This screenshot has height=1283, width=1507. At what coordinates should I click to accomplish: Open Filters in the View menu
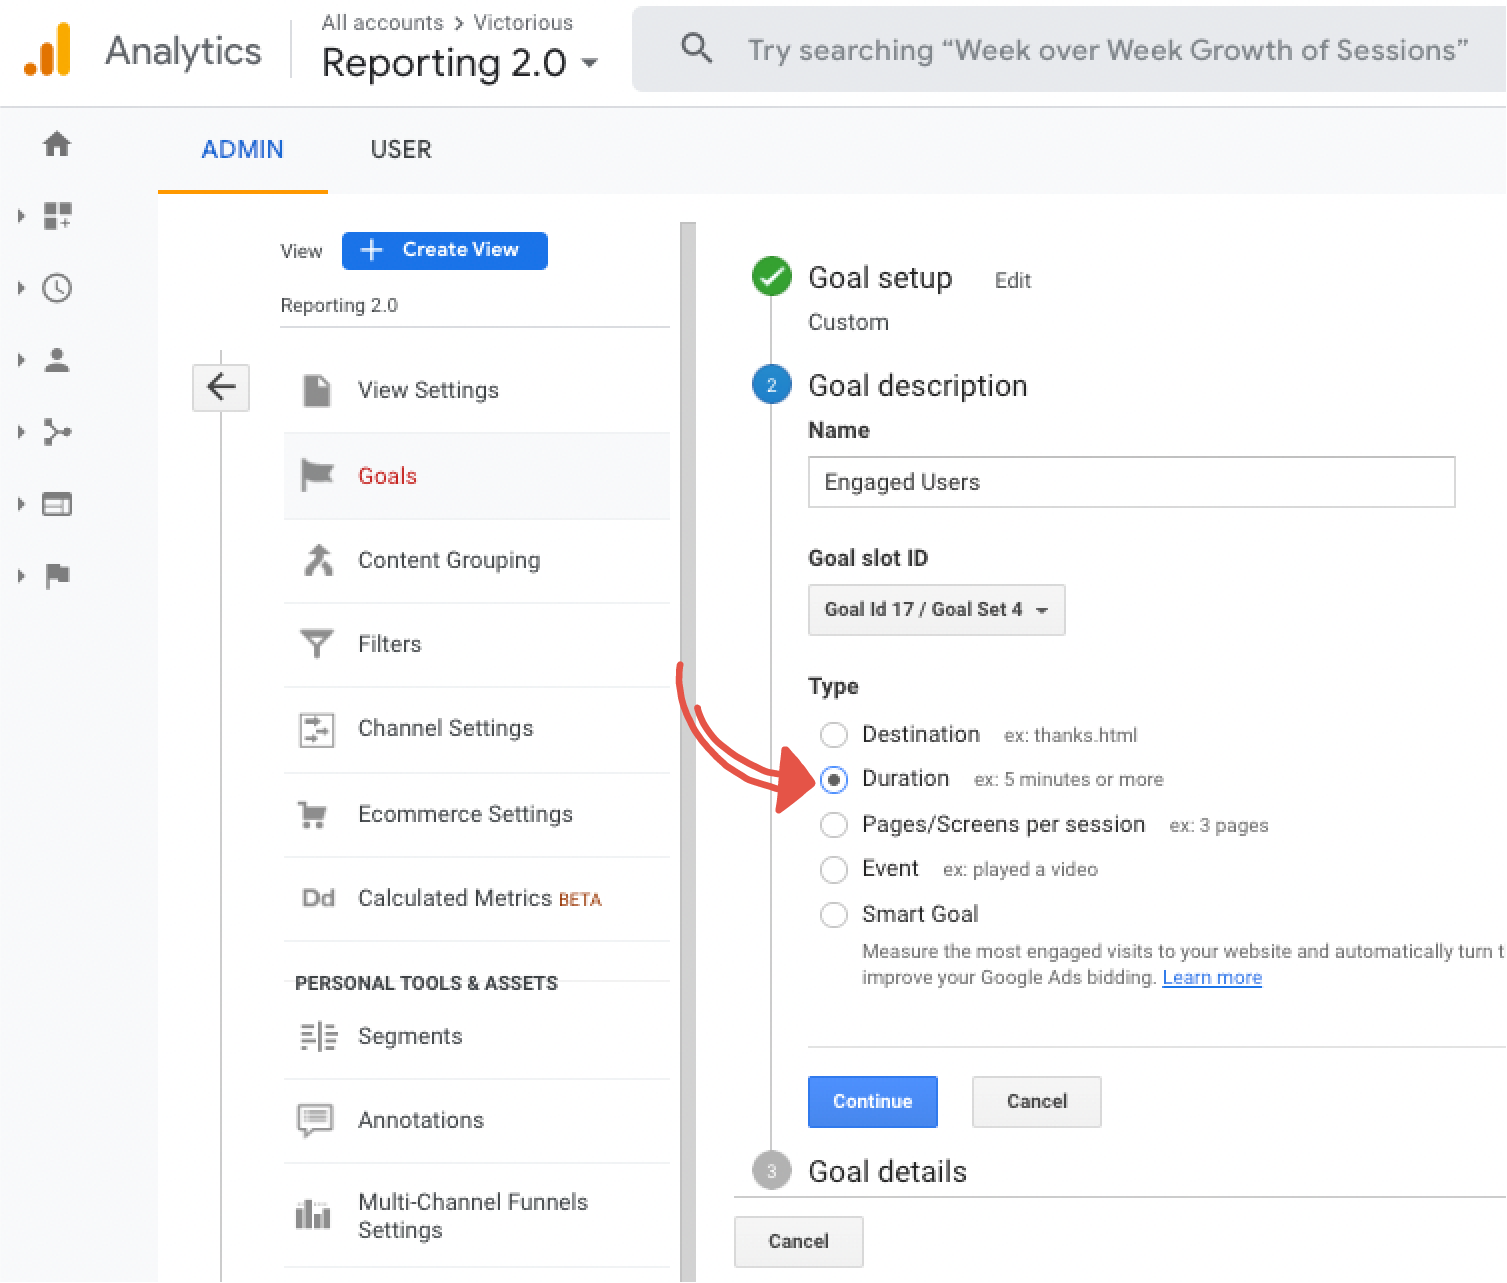click(x=390, y=644)
